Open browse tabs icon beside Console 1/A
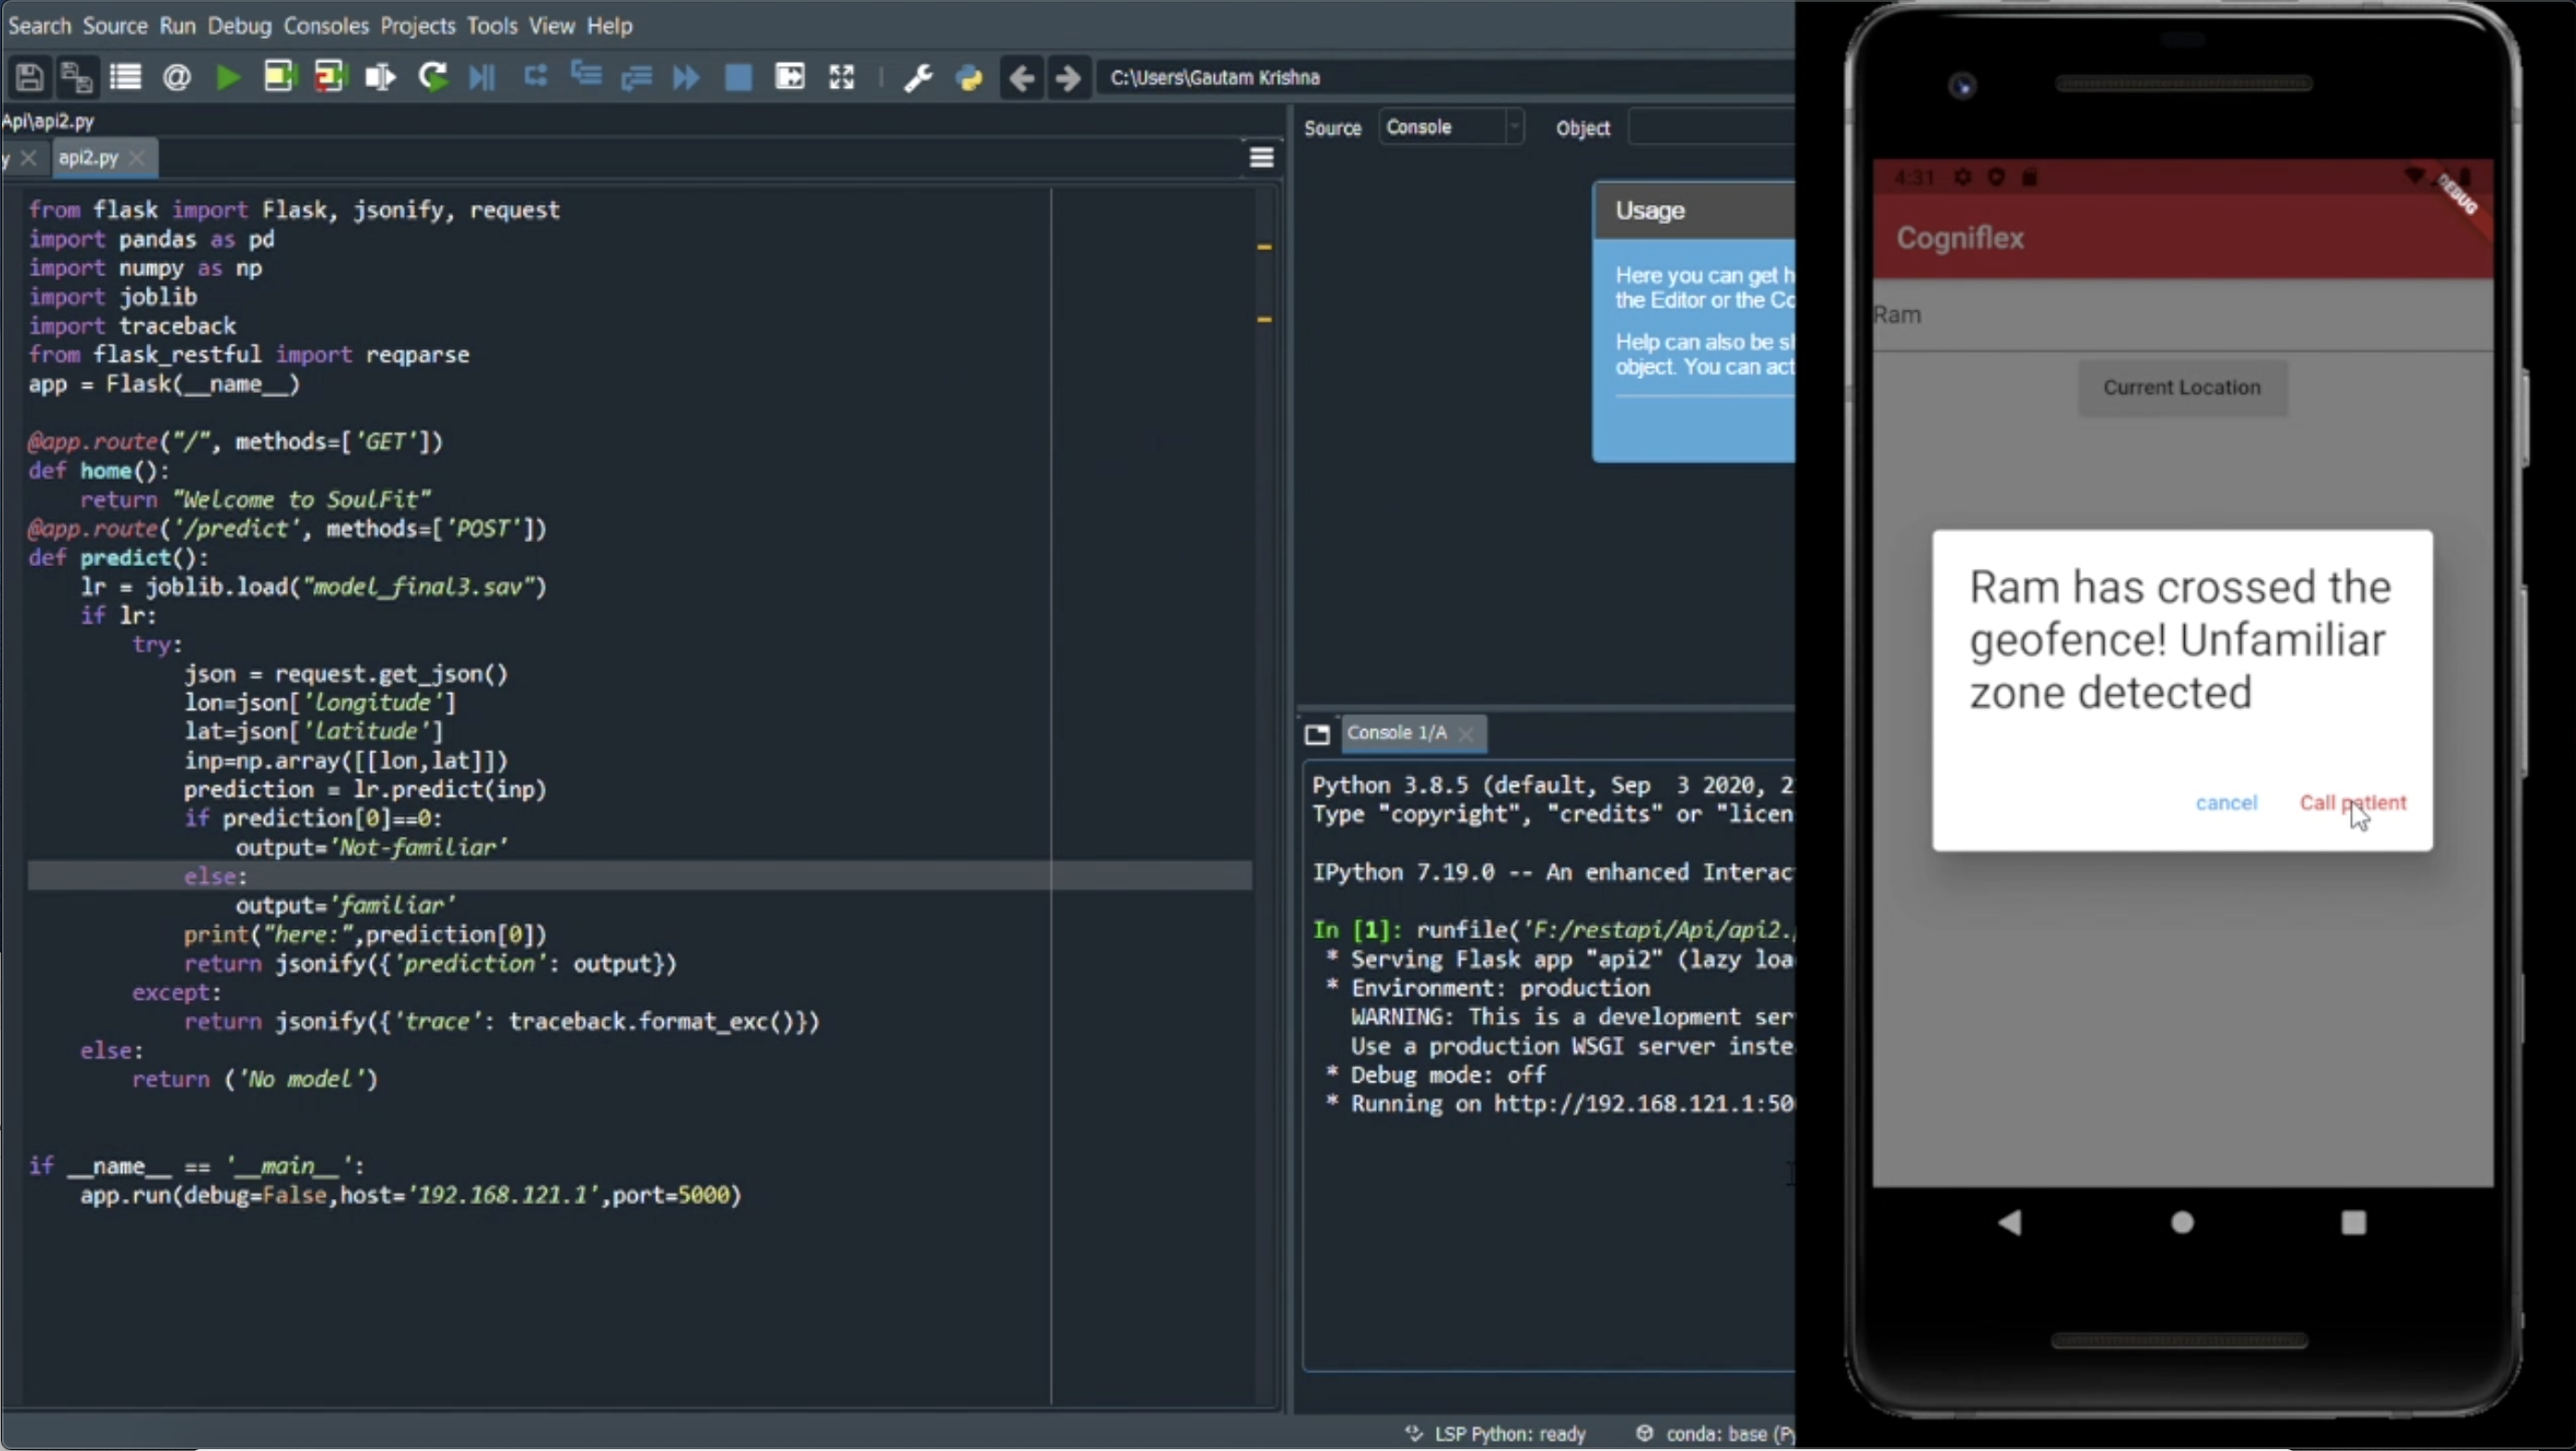The height and width of the screenshot is (1451, 2576). point(1317,735)
